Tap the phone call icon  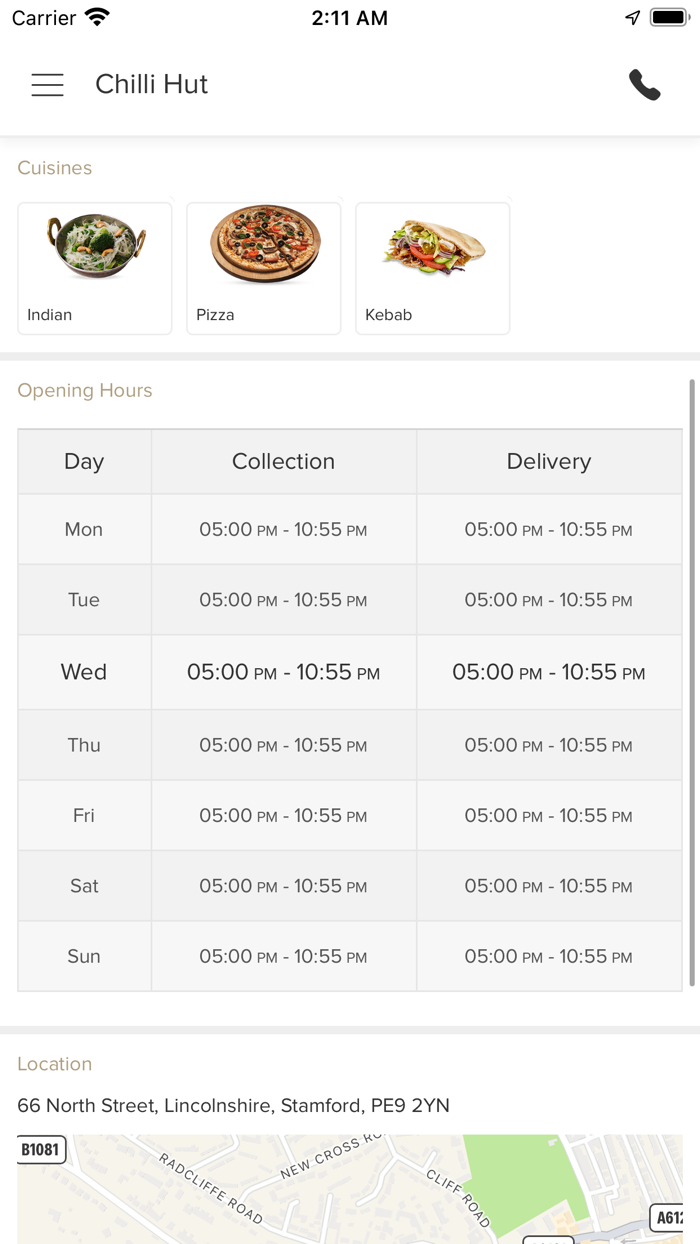(645, 85)
